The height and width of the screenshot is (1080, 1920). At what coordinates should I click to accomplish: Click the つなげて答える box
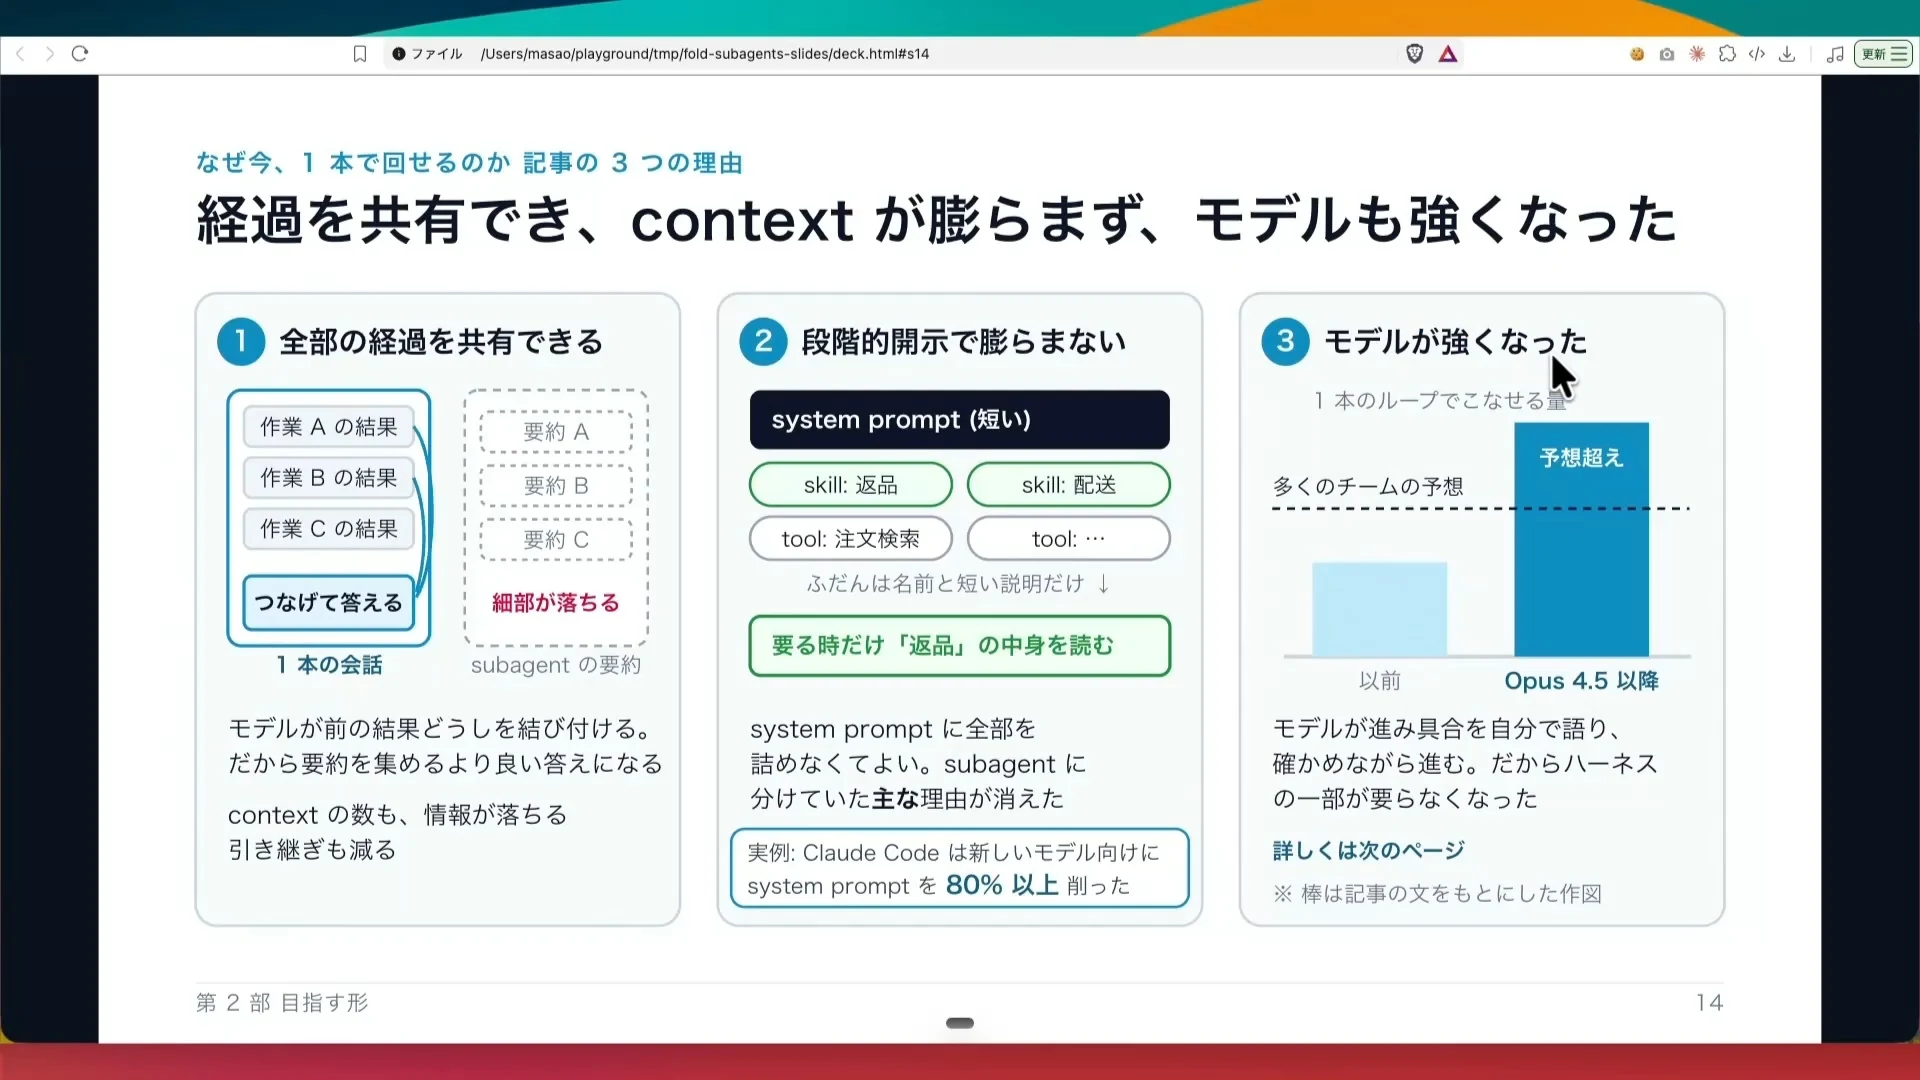pos(328,603)
